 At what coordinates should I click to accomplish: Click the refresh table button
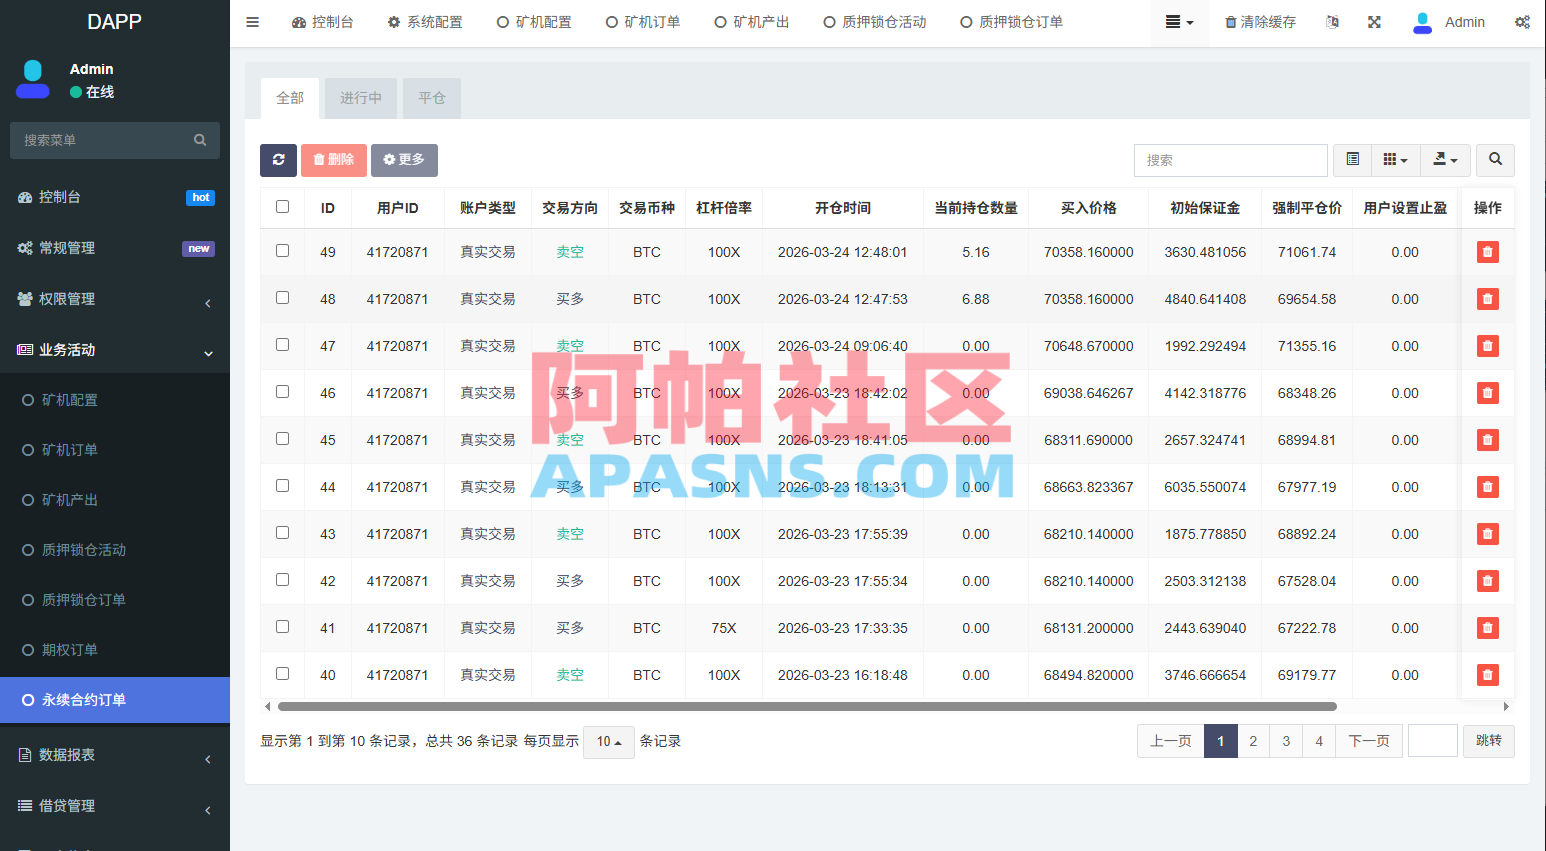point(278,160)
